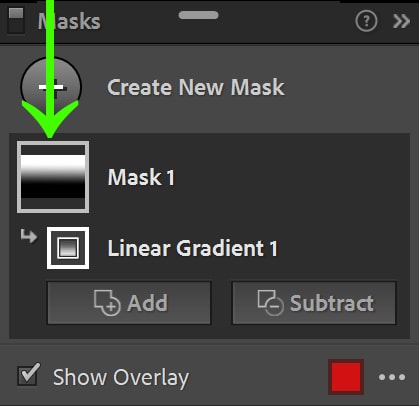Collapse Masks panel with double chevron
Viewport: 419px width, 406px height.
[x=401, y=22]
